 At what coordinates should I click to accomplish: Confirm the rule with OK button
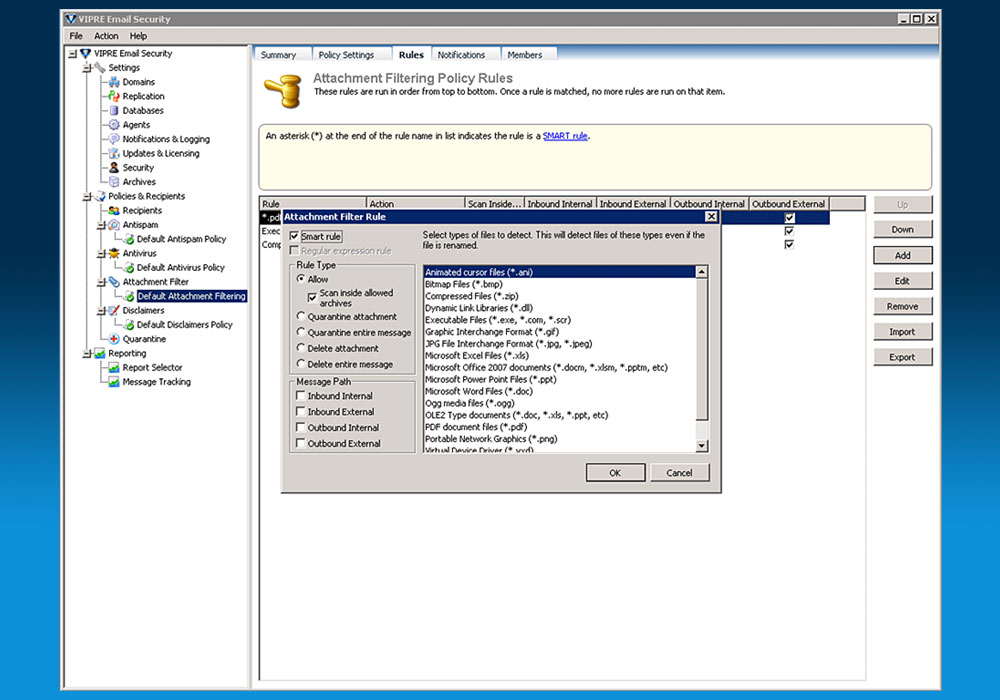(x=615, y=473)
